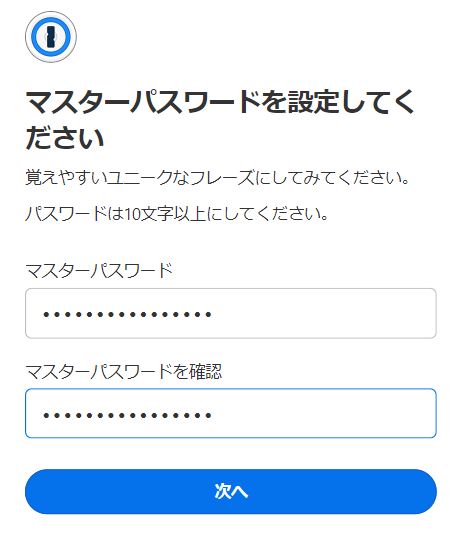Focus the マスターパスワード input field
459x552 pixels.
pos(231,313)
